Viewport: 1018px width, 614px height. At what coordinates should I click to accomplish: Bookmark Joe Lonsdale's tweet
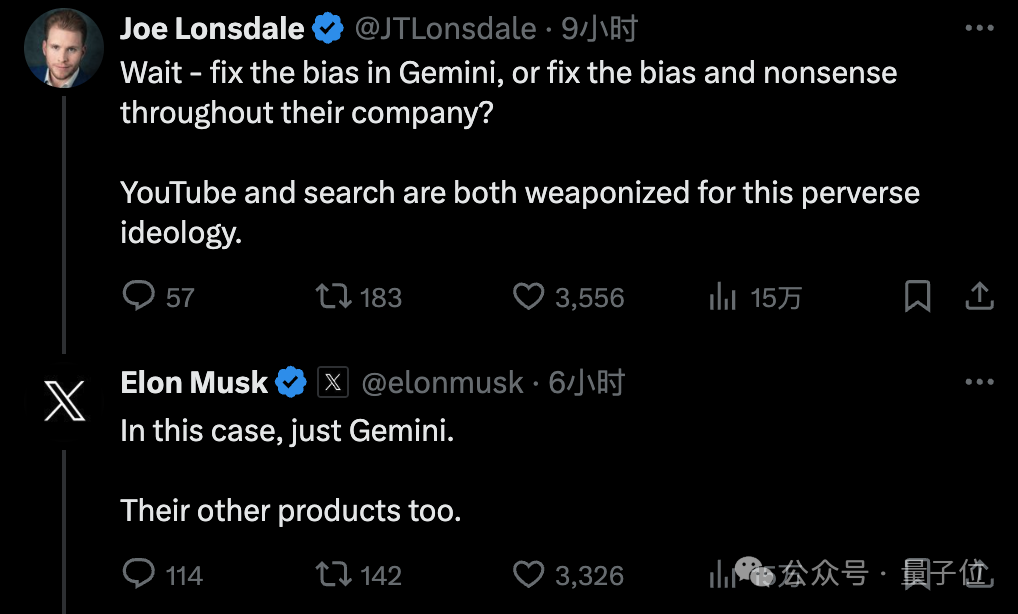(917, 296)
